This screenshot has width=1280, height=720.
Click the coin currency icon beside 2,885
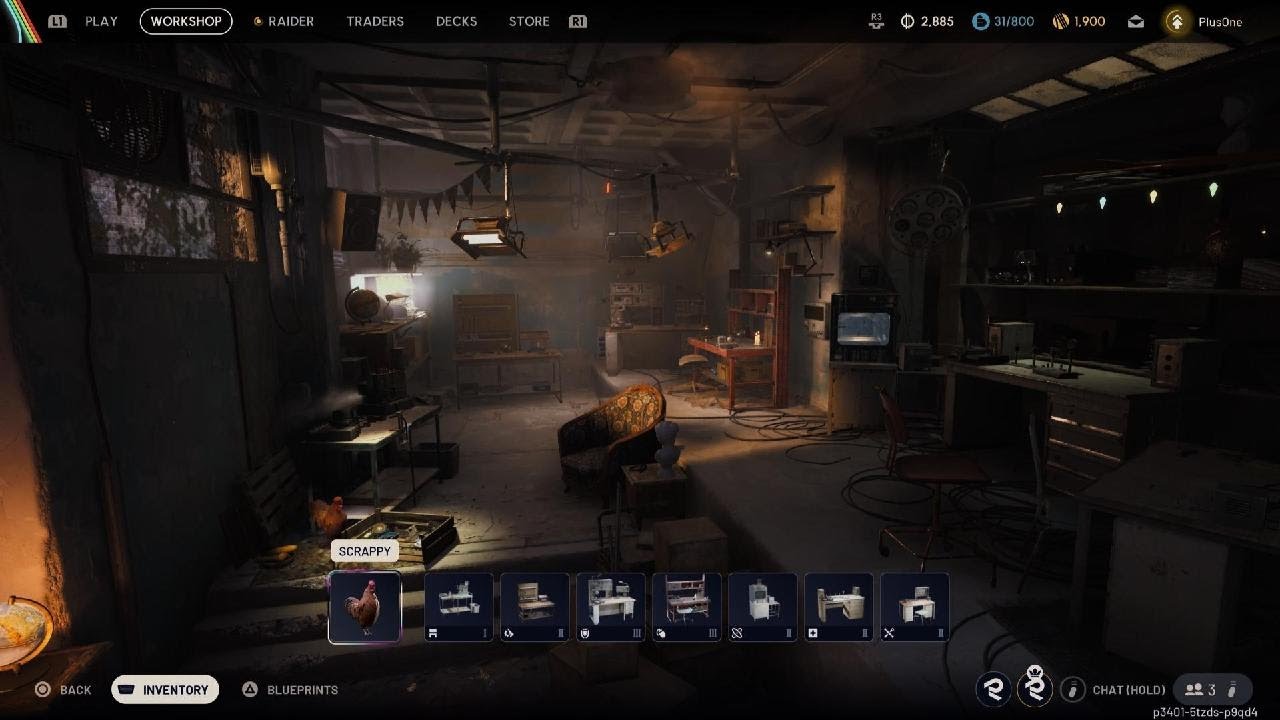[908, 21]
